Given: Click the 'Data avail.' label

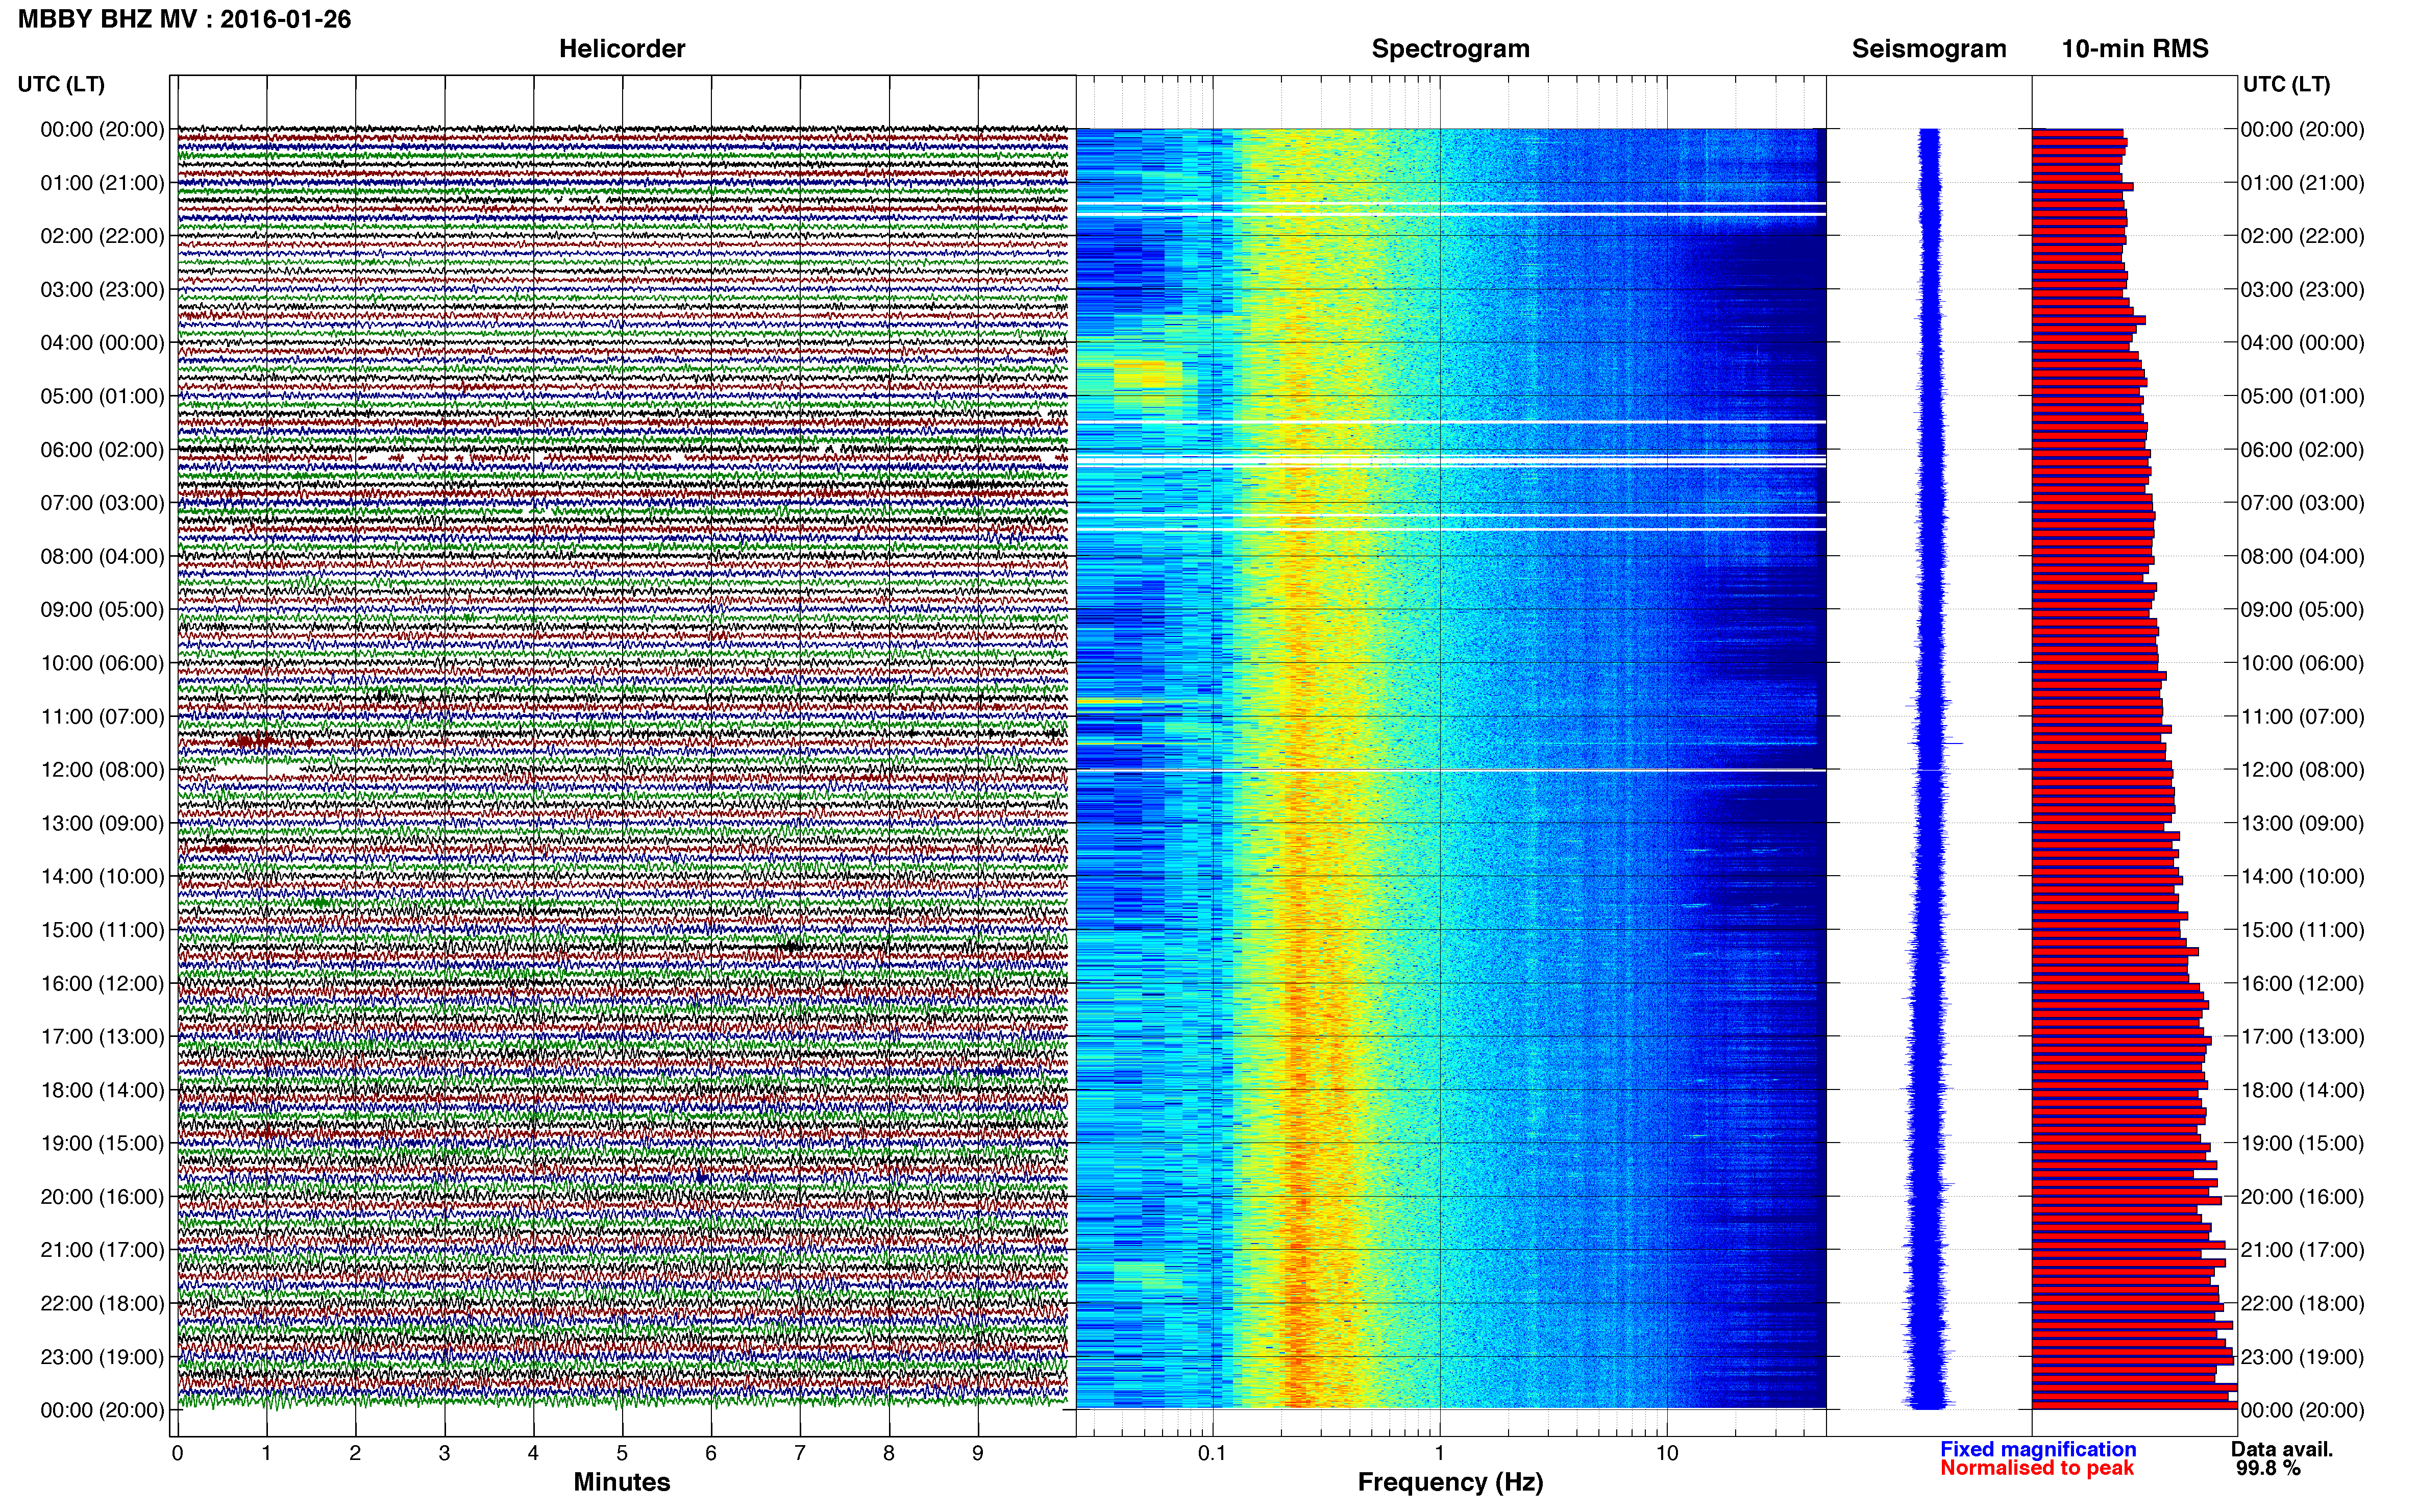Looking at the screenshot, I should (2282, 1449).
